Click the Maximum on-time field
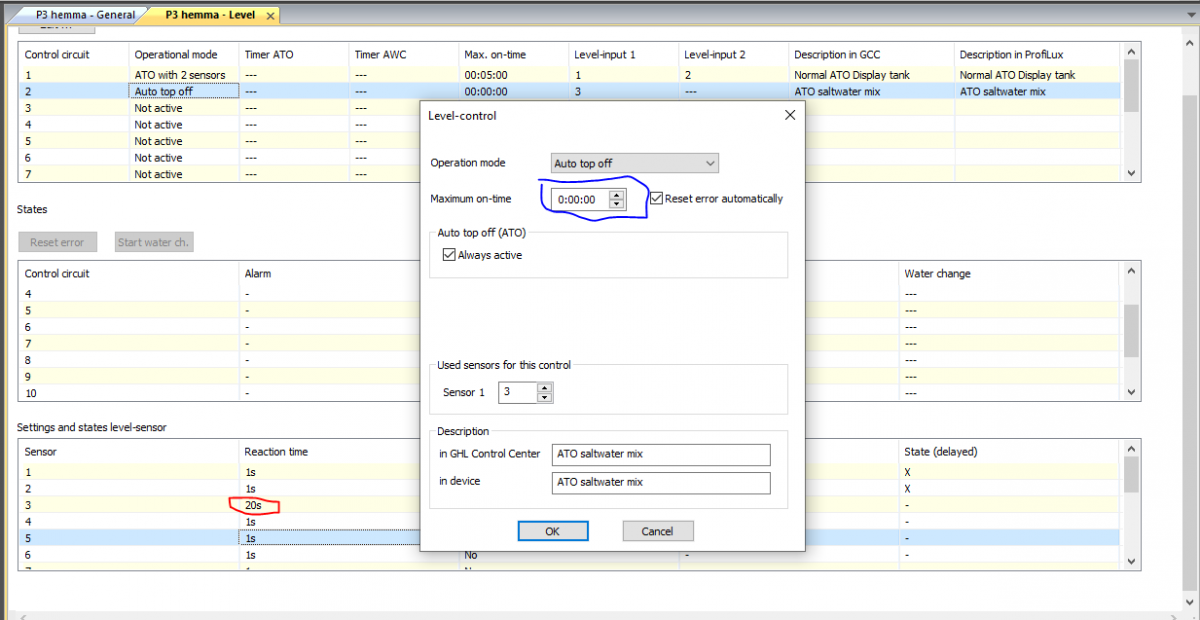1200x620 pixels. pyautogui.click(x=581, y=199)
